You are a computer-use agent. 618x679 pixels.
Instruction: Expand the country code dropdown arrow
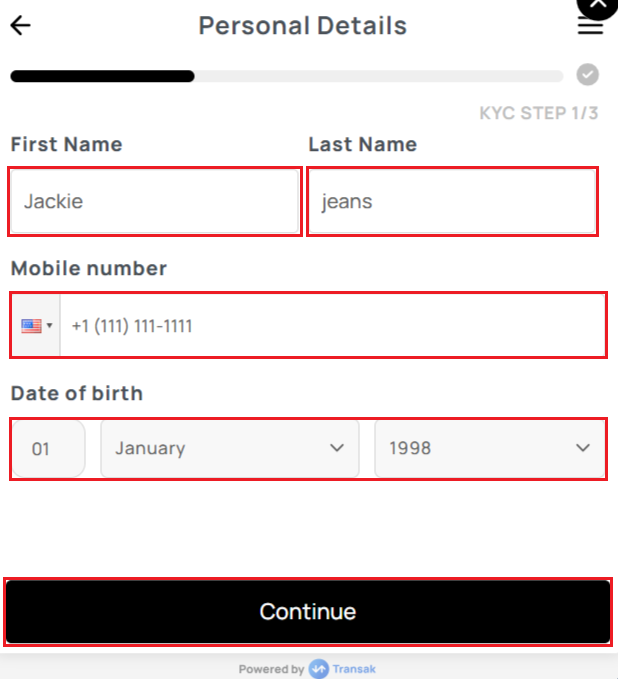[49, 325]
